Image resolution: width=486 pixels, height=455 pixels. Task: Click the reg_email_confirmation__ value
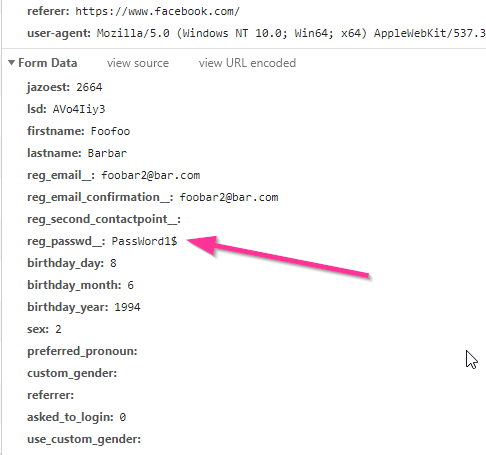(x=229, y=197)
